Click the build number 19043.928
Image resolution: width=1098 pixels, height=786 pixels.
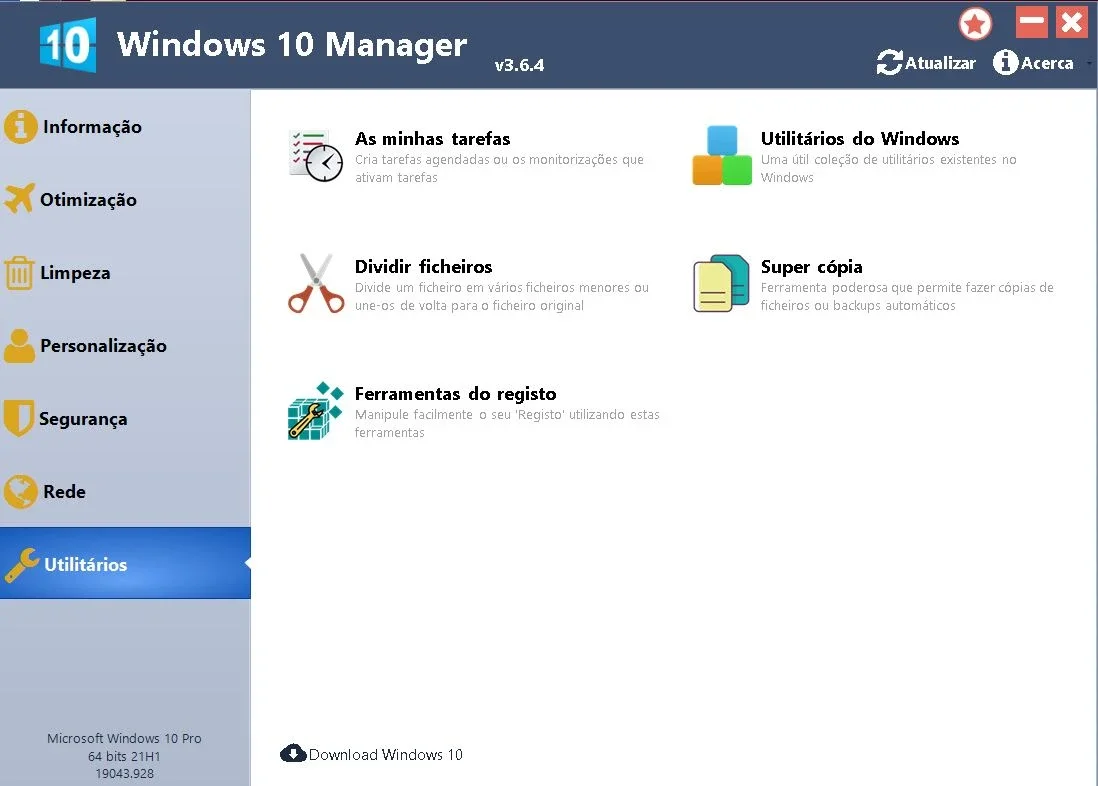point(125,773)
